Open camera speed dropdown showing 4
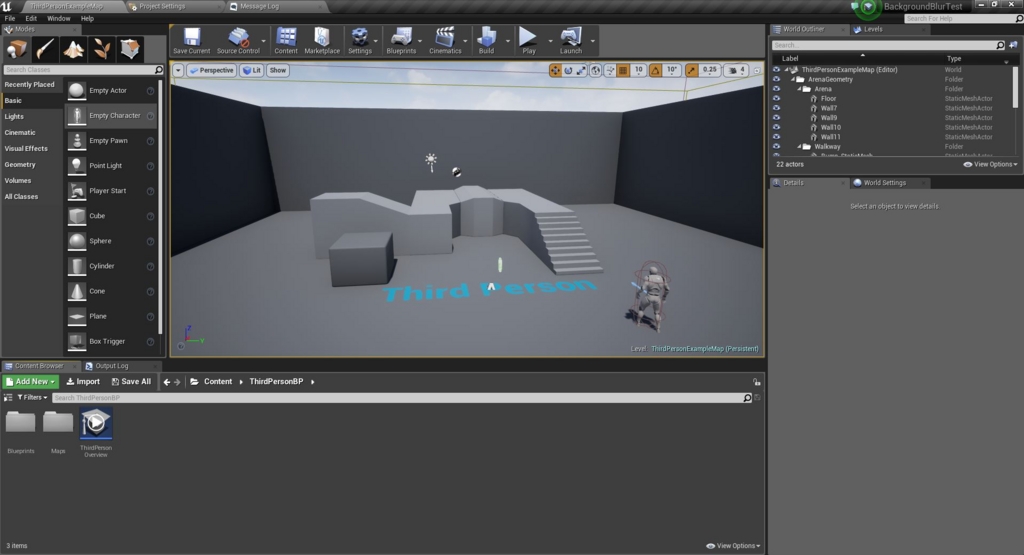This screenshot has height=555, width=1024. (x=736, y=70)
